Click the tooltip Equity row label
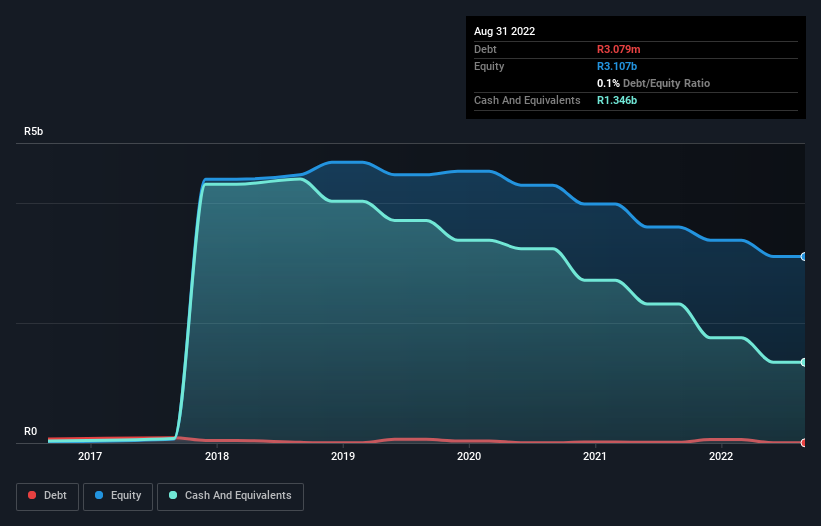The width and height of the screenshot is (821, 526). pyautogui.click(x=489, y=66)
